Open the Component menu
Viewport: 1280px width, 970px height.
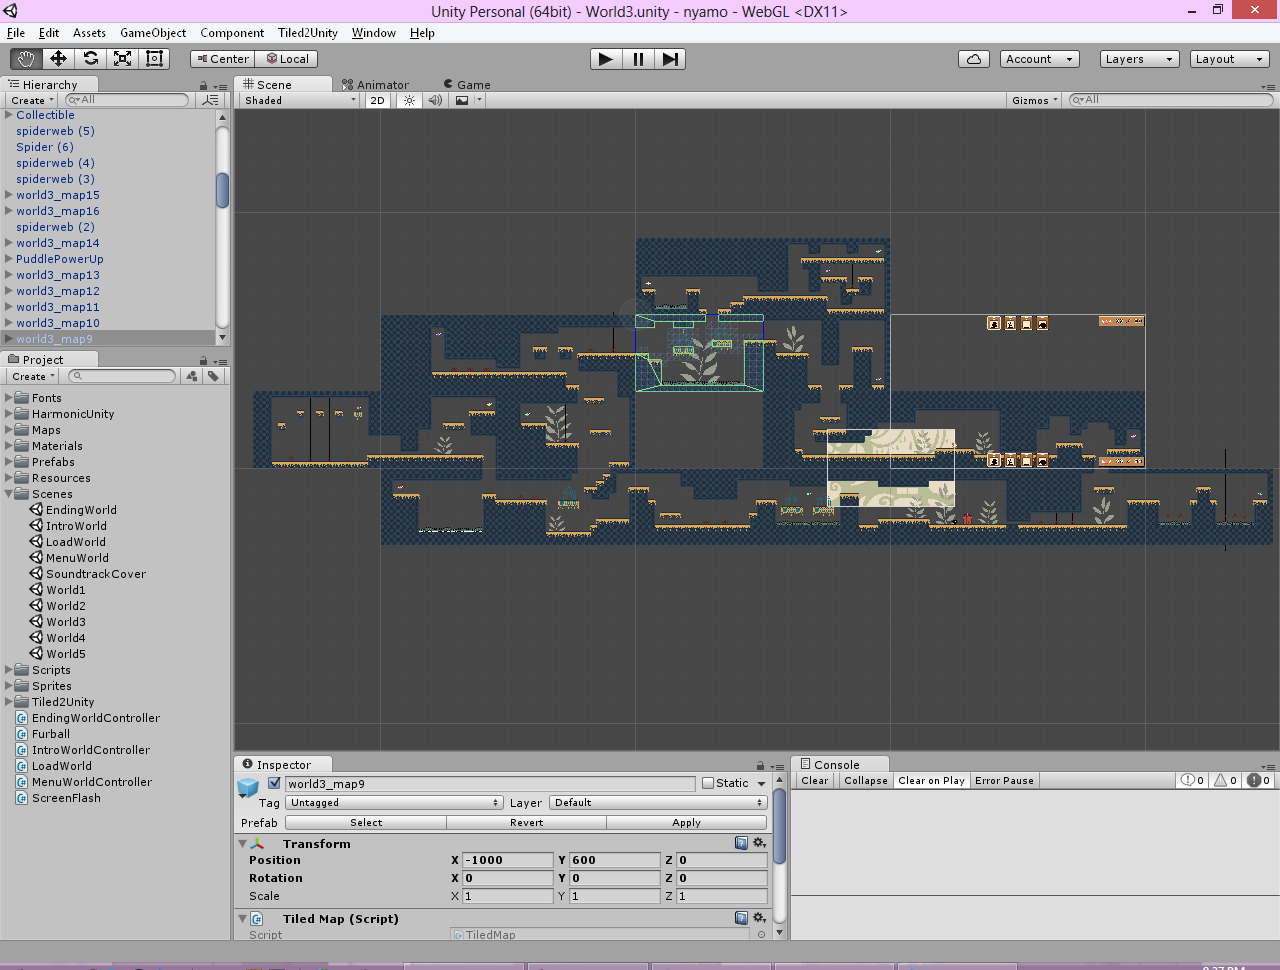(x=232, y=33)
